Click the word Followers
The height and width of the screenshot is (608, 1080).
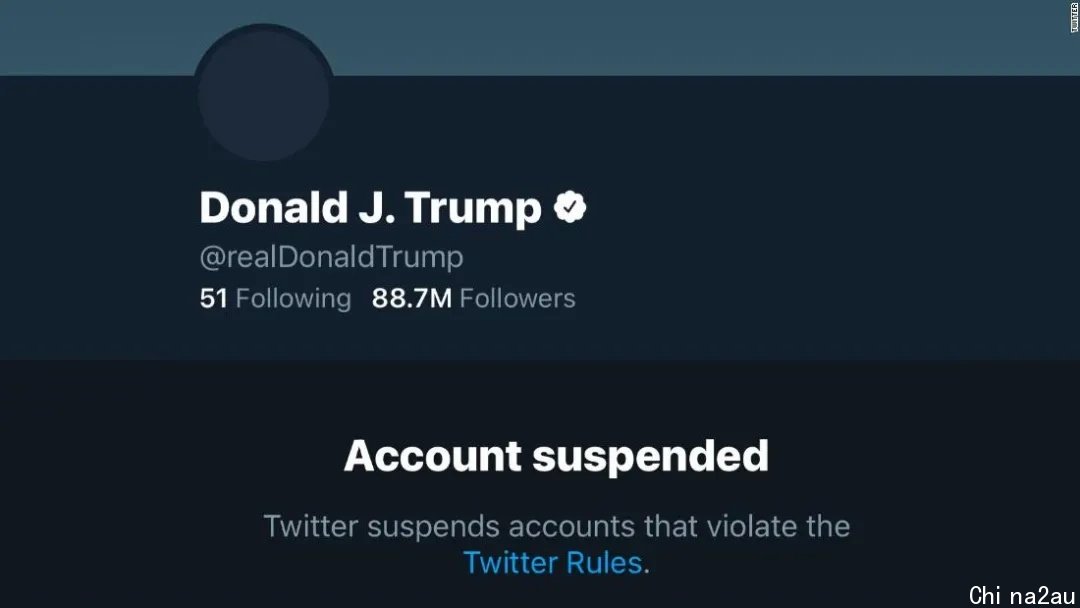tap(517, 299)
